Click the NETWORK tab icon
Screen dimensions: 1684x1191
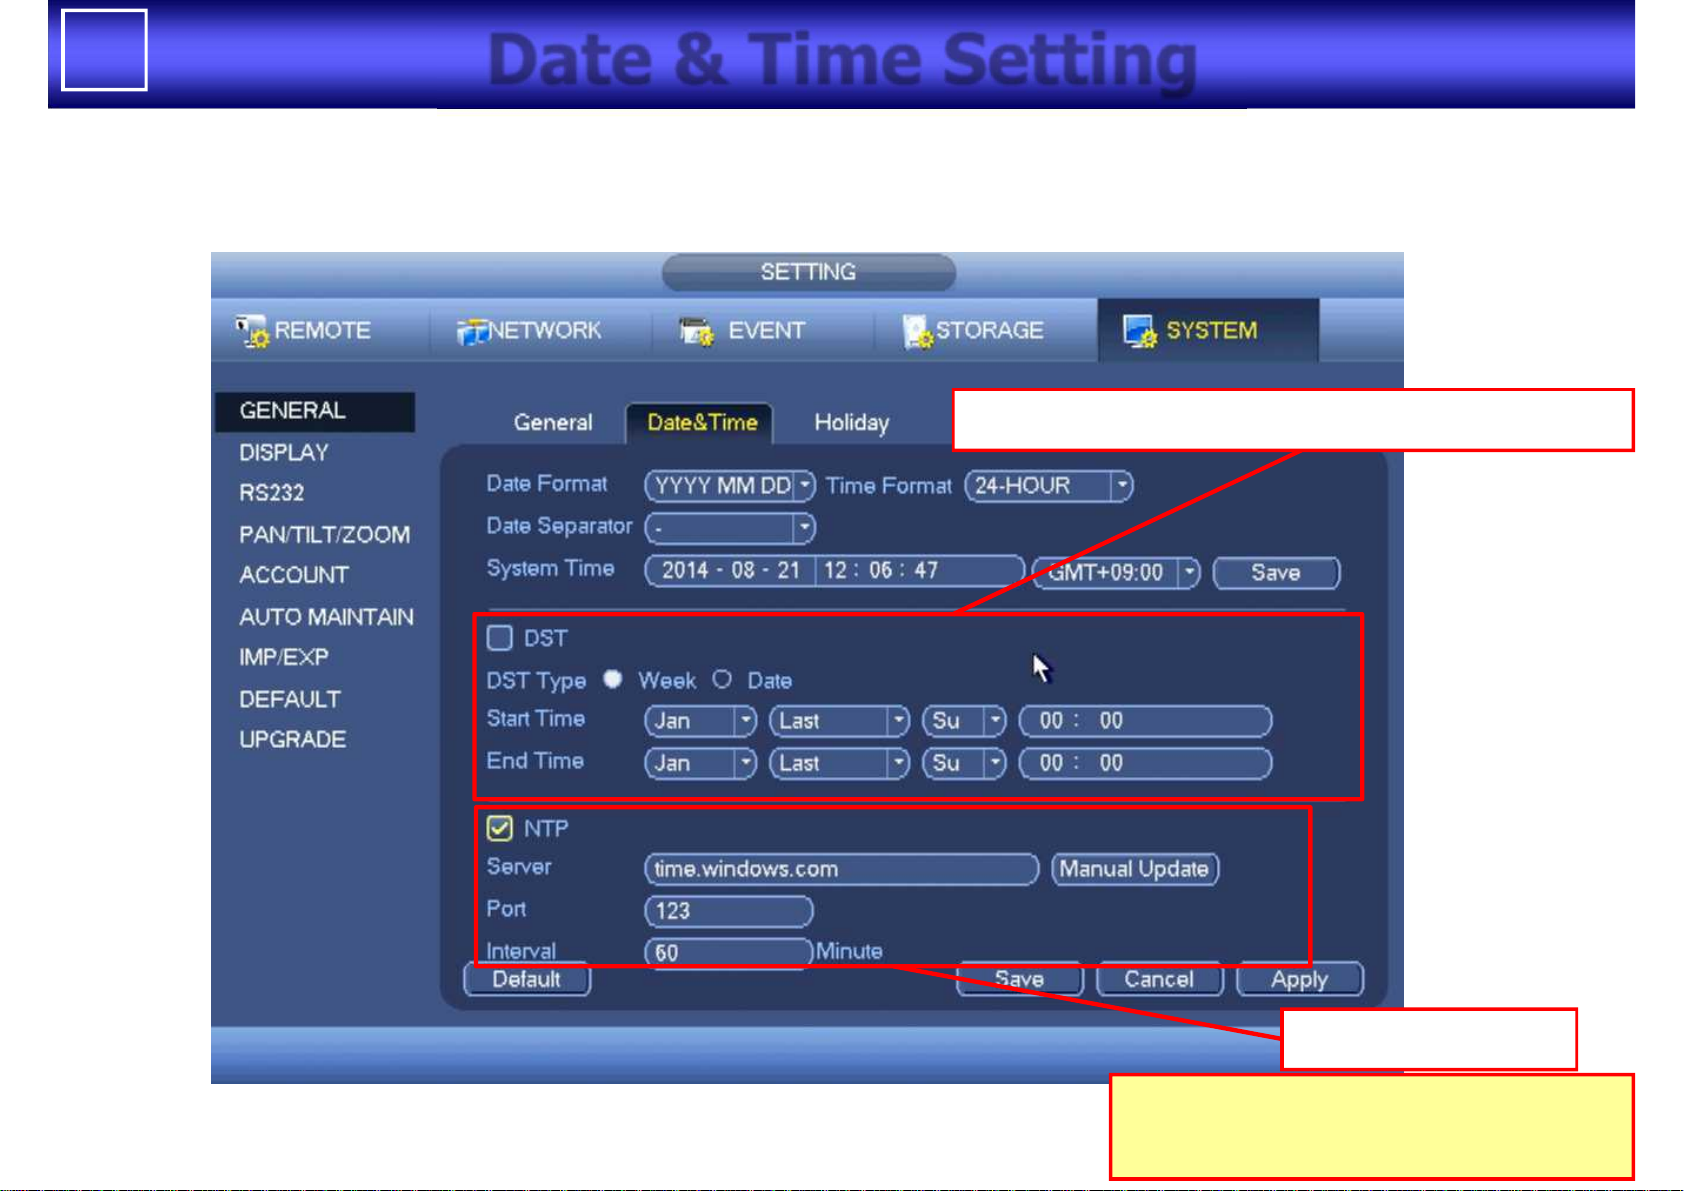click(472, 331)
